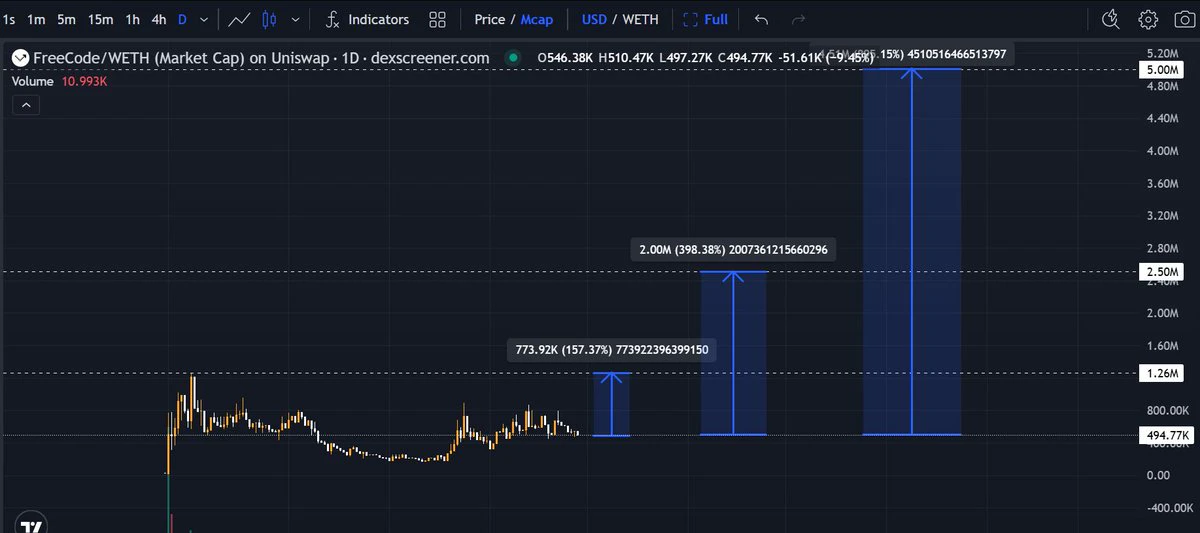Switch to the 1m timeframe
The width and height of the screenshot is (1200, 533).
pyautogui.click(x=36, y=19)
